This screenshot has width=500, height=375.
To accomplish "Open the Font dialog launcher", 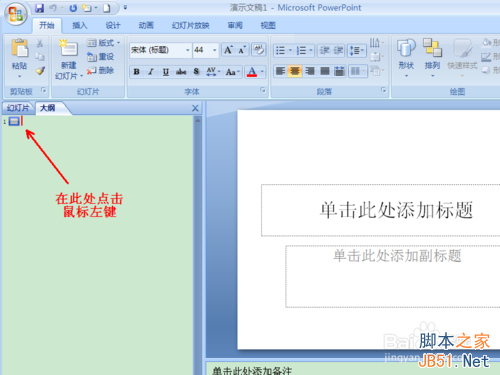I will point(263,90).
